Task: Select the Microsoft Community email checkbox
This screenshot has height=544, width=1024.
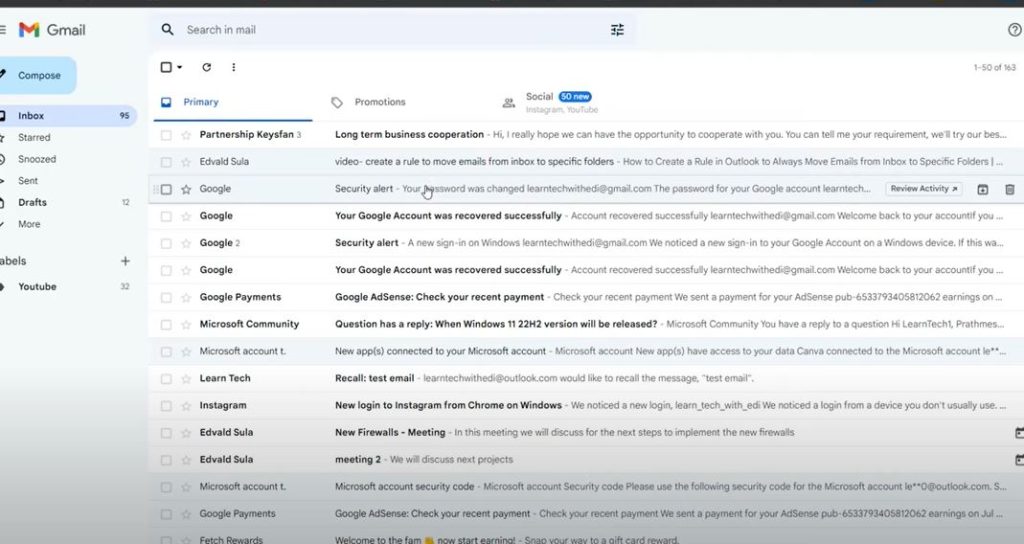Action: pos(166,325)
